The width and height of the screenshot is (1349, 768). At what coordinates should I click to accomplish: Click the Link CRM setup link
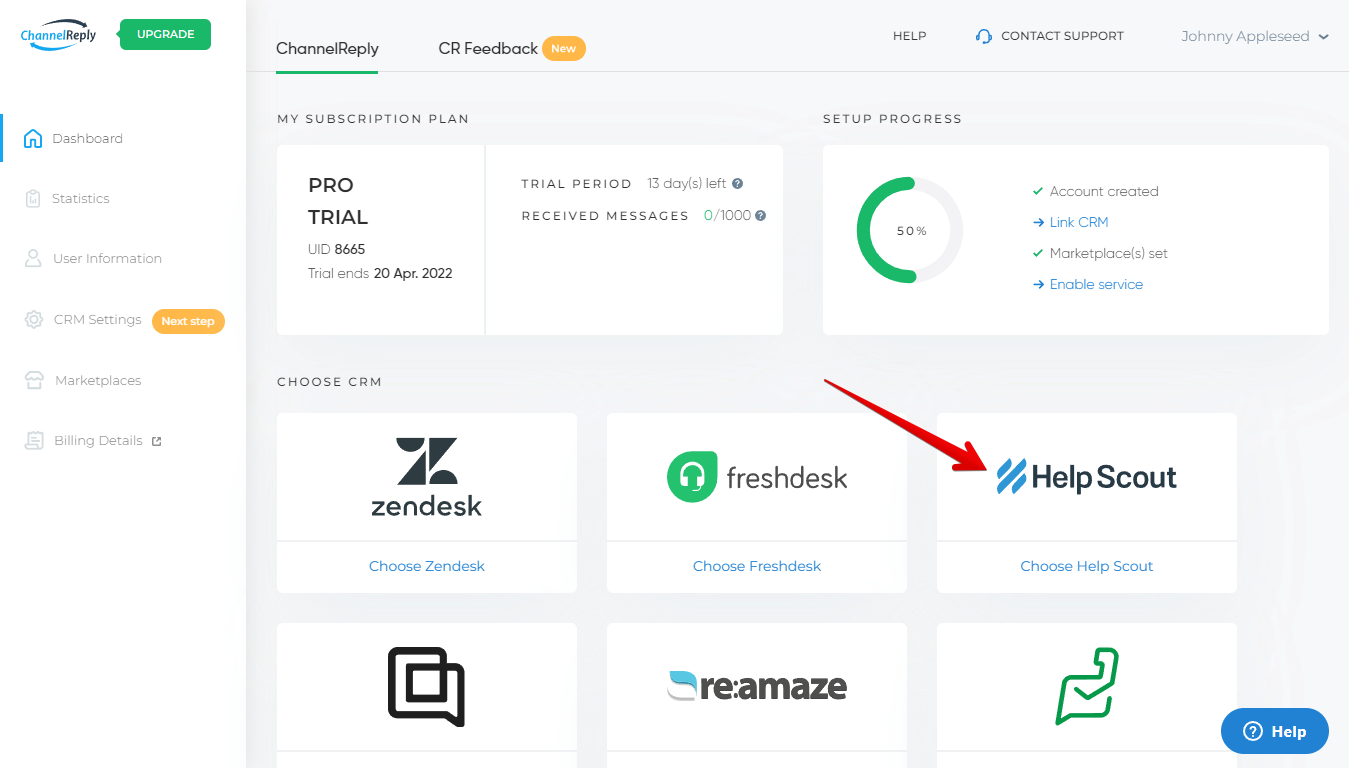pyautogui.click(x=1079, y=222)
